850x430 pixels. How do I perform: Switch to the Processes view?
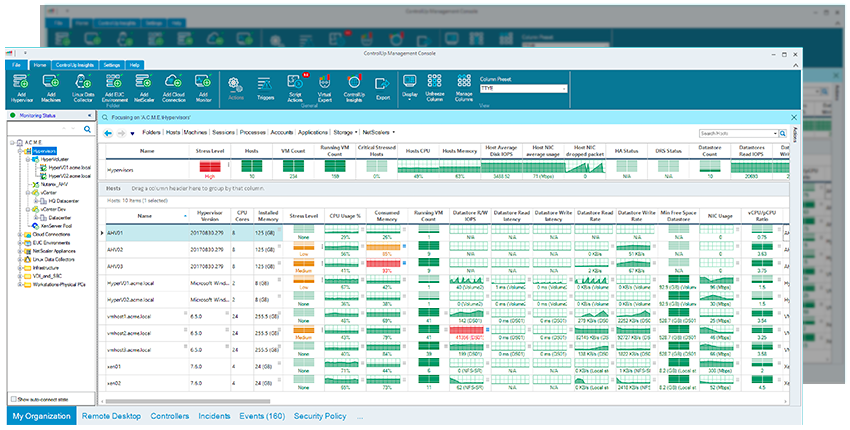[x=253, y=132]
